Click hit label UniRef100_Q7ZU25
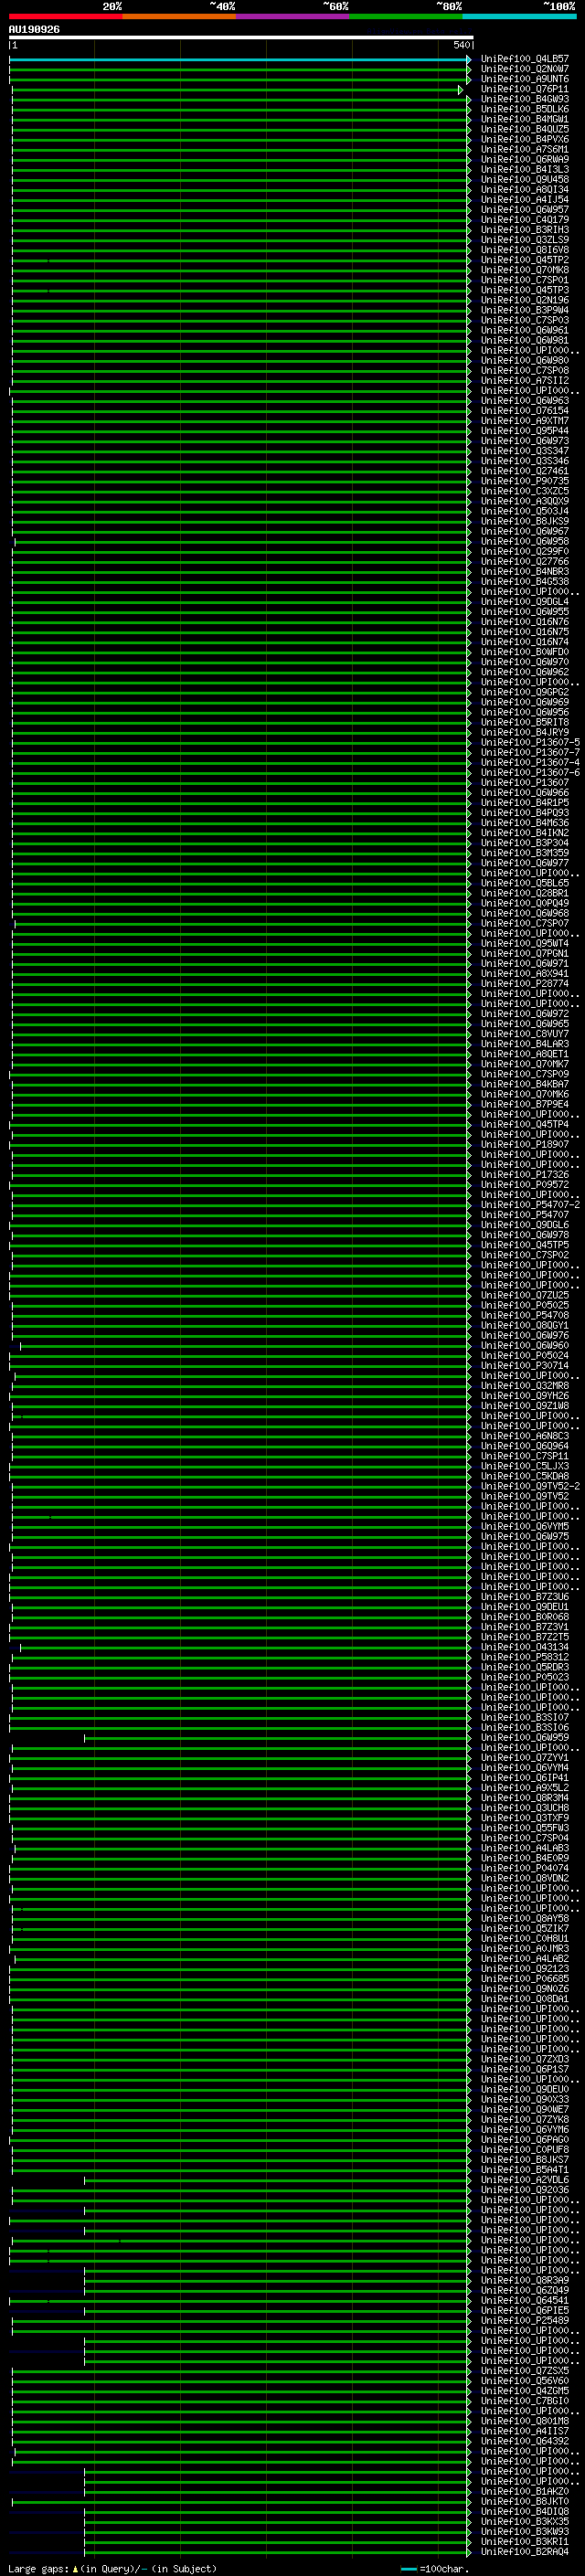Viewport: 585px width, 2576px height. click(x=525, y=1295)
